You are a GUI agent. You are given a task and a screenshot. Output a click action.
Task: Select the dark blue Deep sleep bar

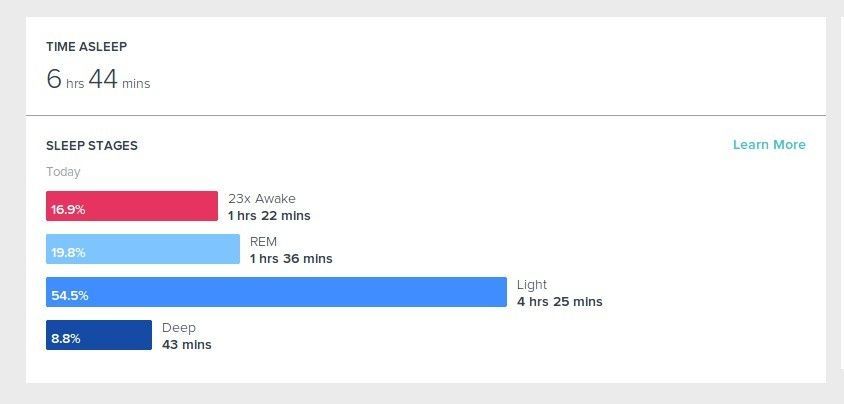coord(99,335)
